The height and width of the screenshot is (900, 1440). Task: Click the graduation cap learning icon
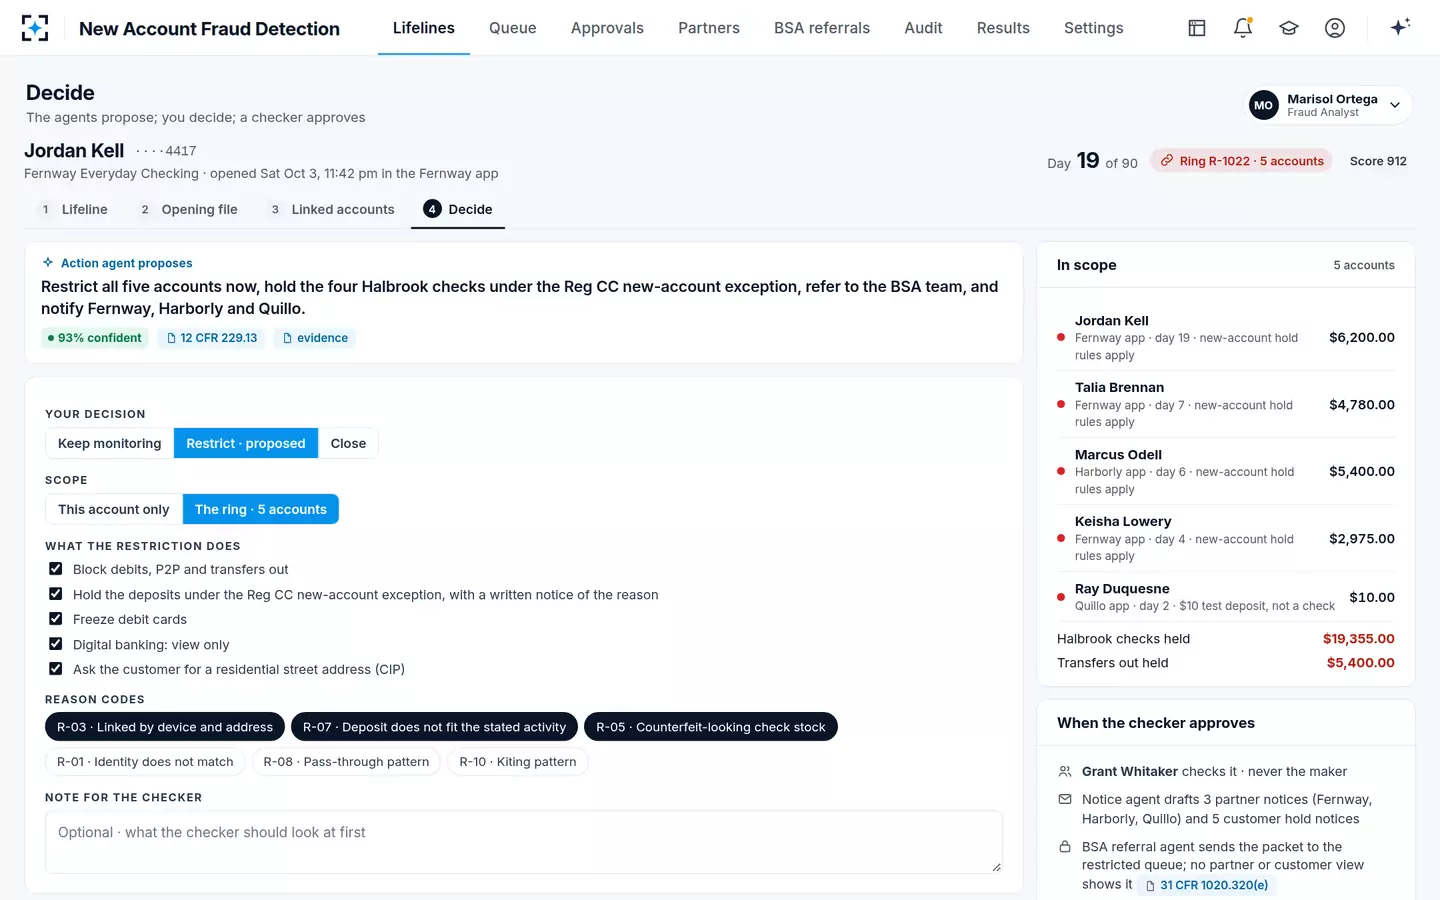click(1289, 28)
